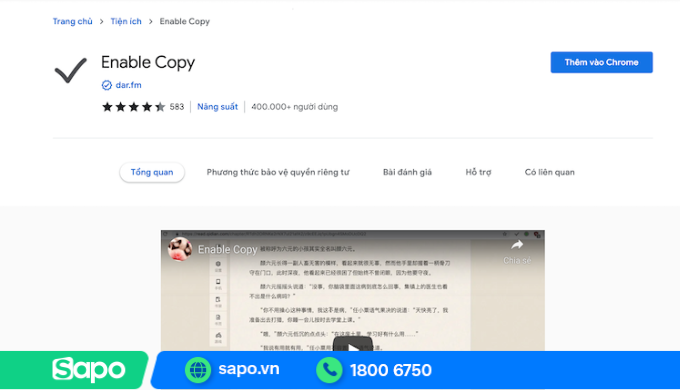This screenshot has width=680, height=390.
Task: Play the Enable Copy video
Action: click(353, 344)
